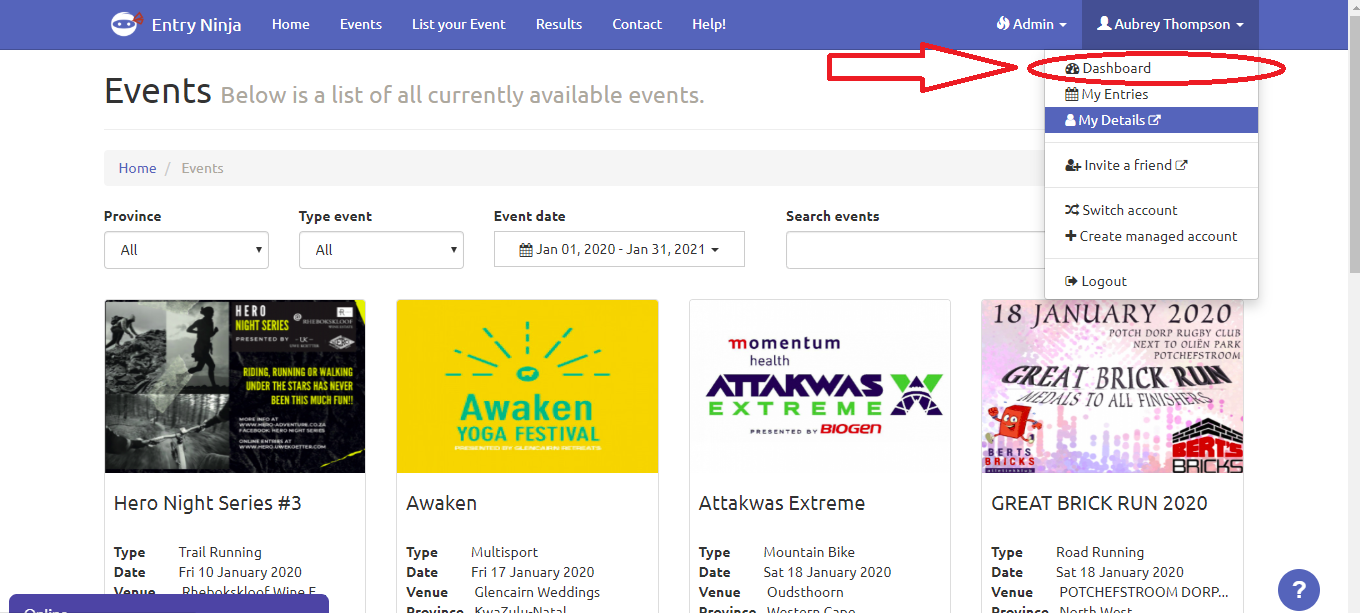Screen dimensions: 1360x613
Task: Click the Entry Ninja brand name
Action: [196, 24]
